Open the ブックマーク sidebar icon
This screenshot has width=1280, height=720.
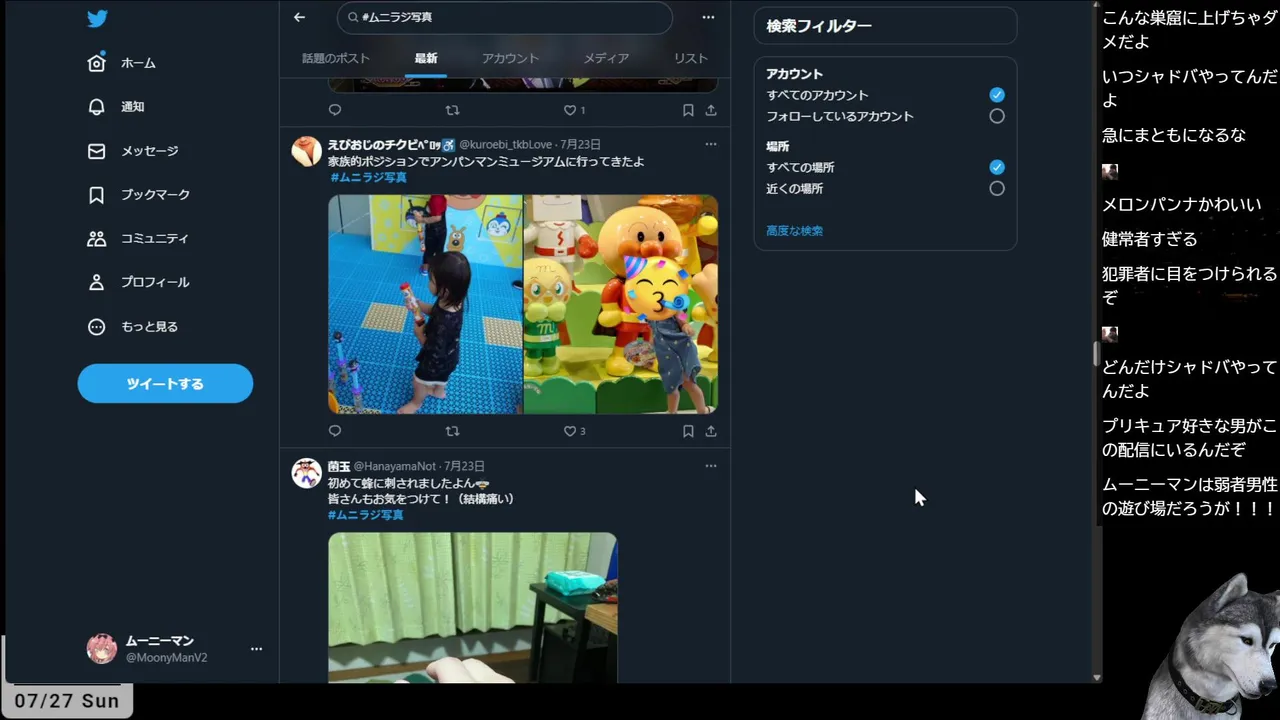click(96, 195)
